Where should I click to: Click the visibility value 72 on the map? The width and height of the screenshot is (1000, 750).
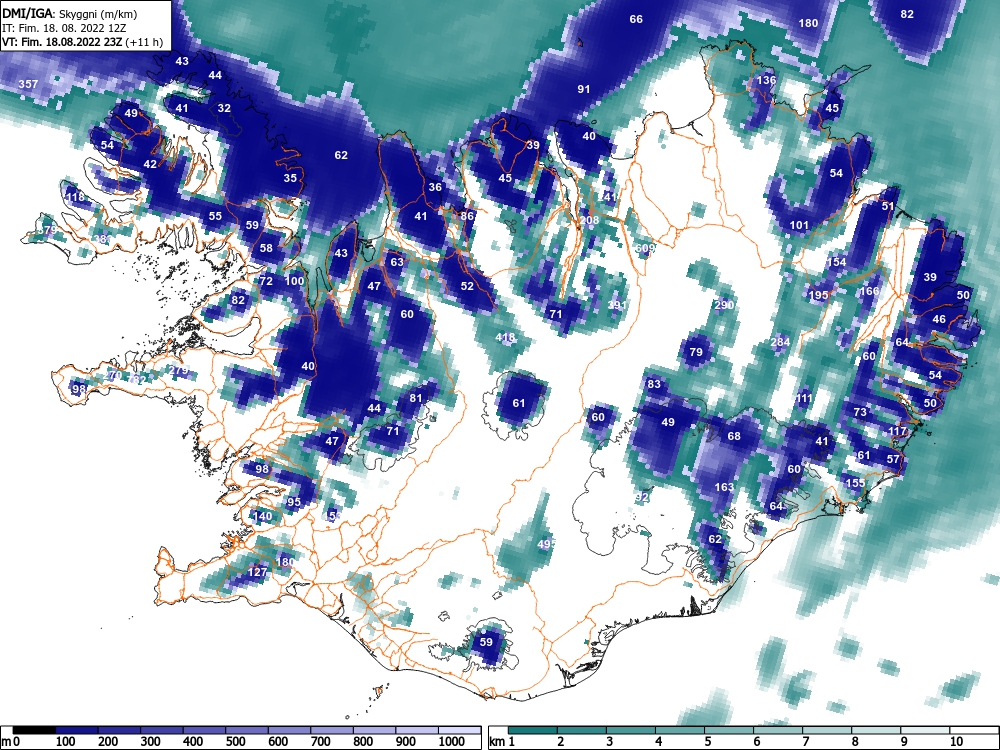coord(266,281)
